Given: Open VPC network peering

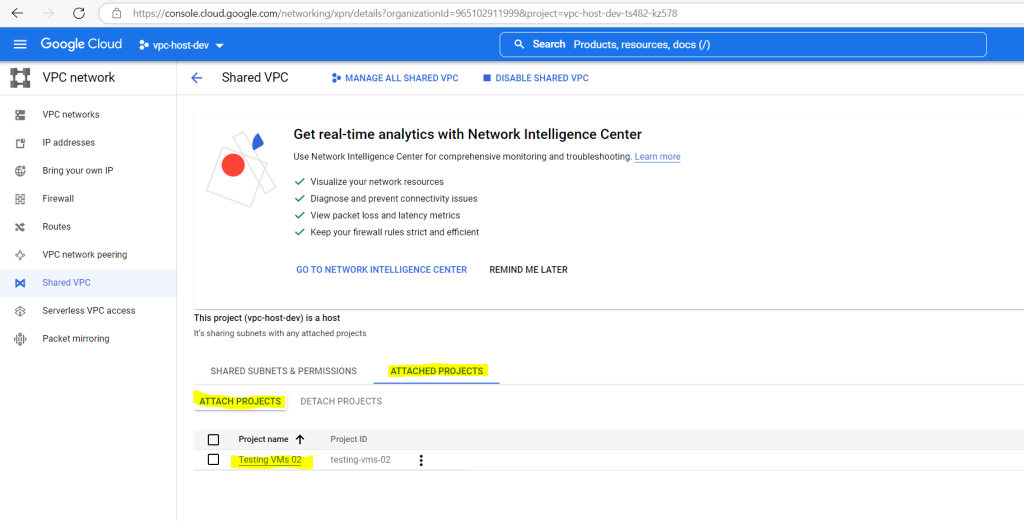Looking at the screenshot, I should click(85, 255).
